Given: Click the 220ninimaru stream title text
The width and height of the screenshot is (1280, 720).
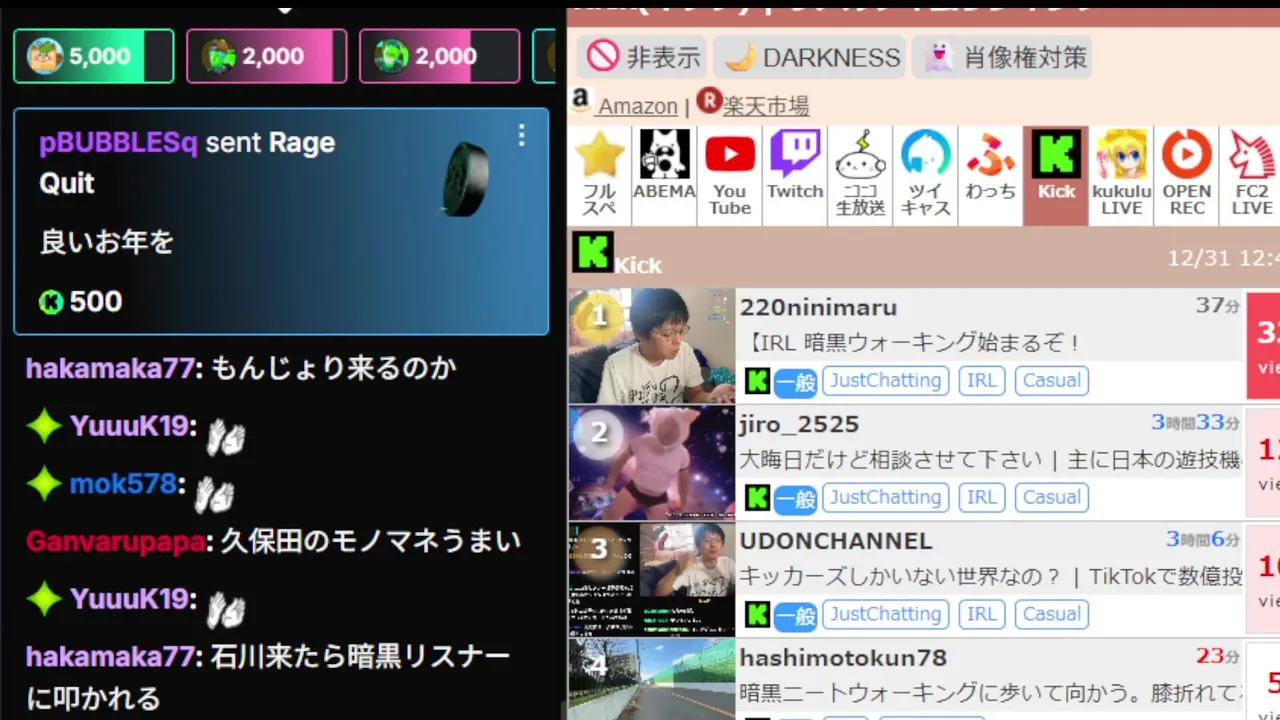Looking at the screenshot, I should click(910, 343).
